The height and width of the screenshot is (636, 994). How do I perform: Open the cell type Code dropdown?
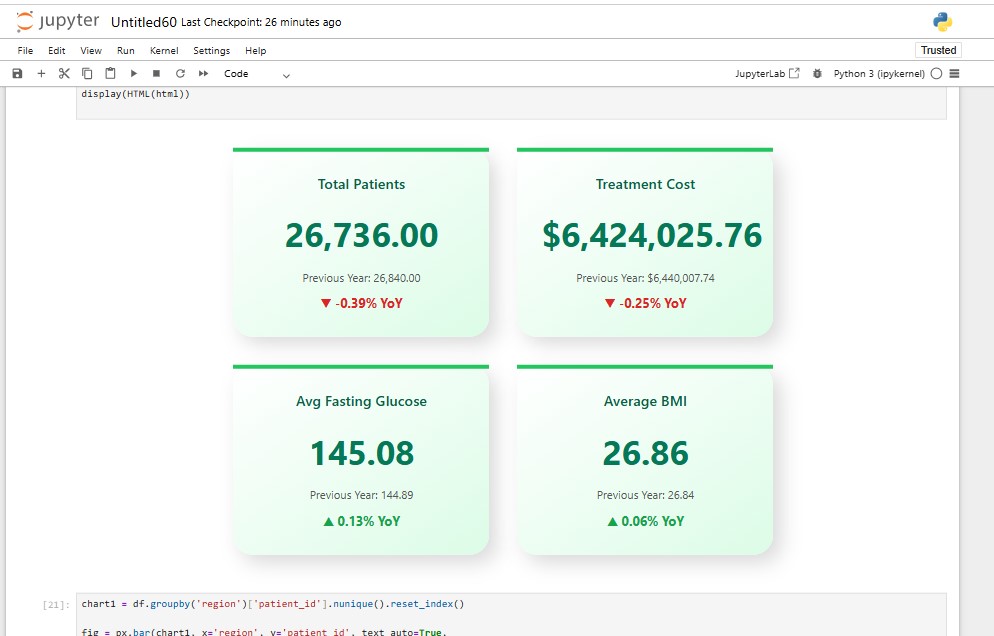point(257,74)
